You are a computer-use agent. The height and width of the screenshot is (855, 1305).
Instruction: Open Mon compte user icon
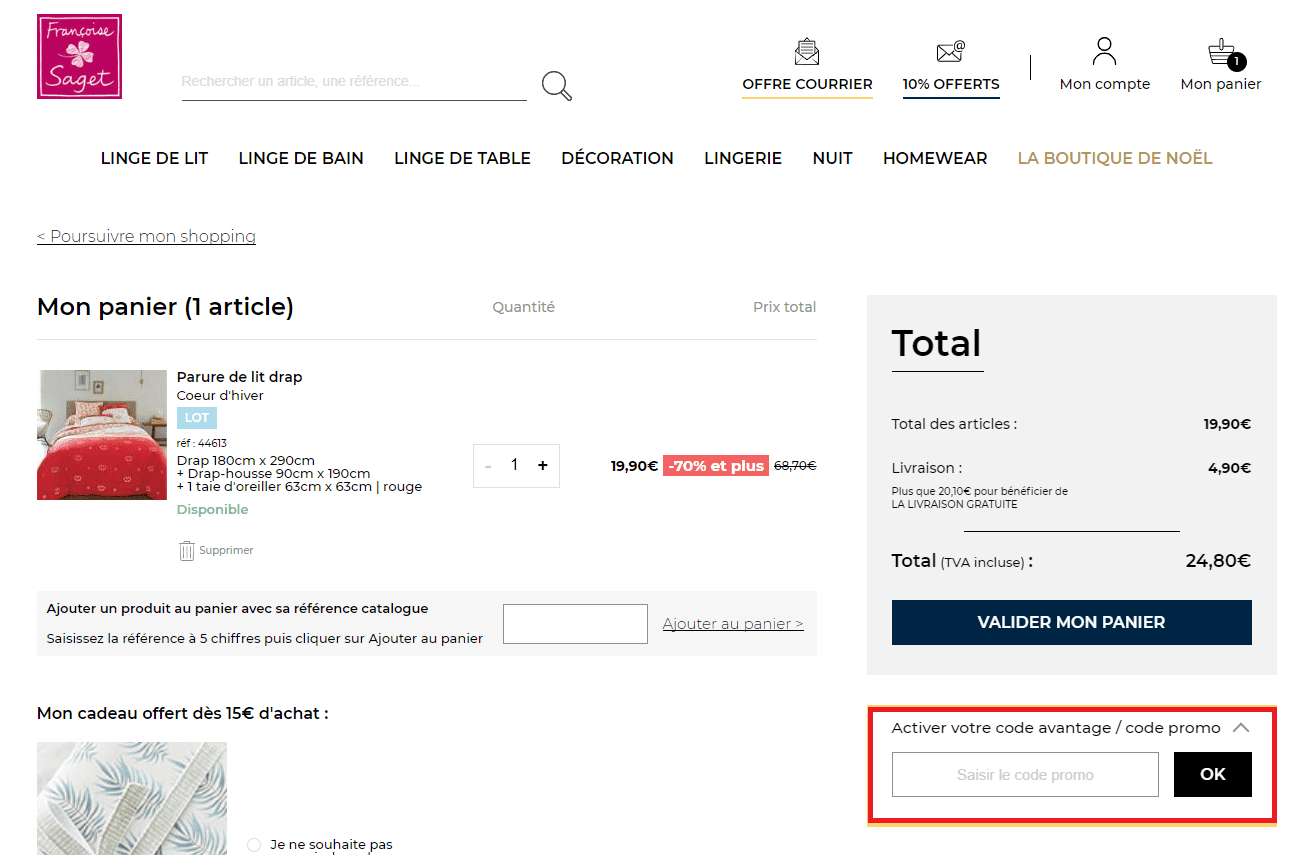tap(1104, 52)
